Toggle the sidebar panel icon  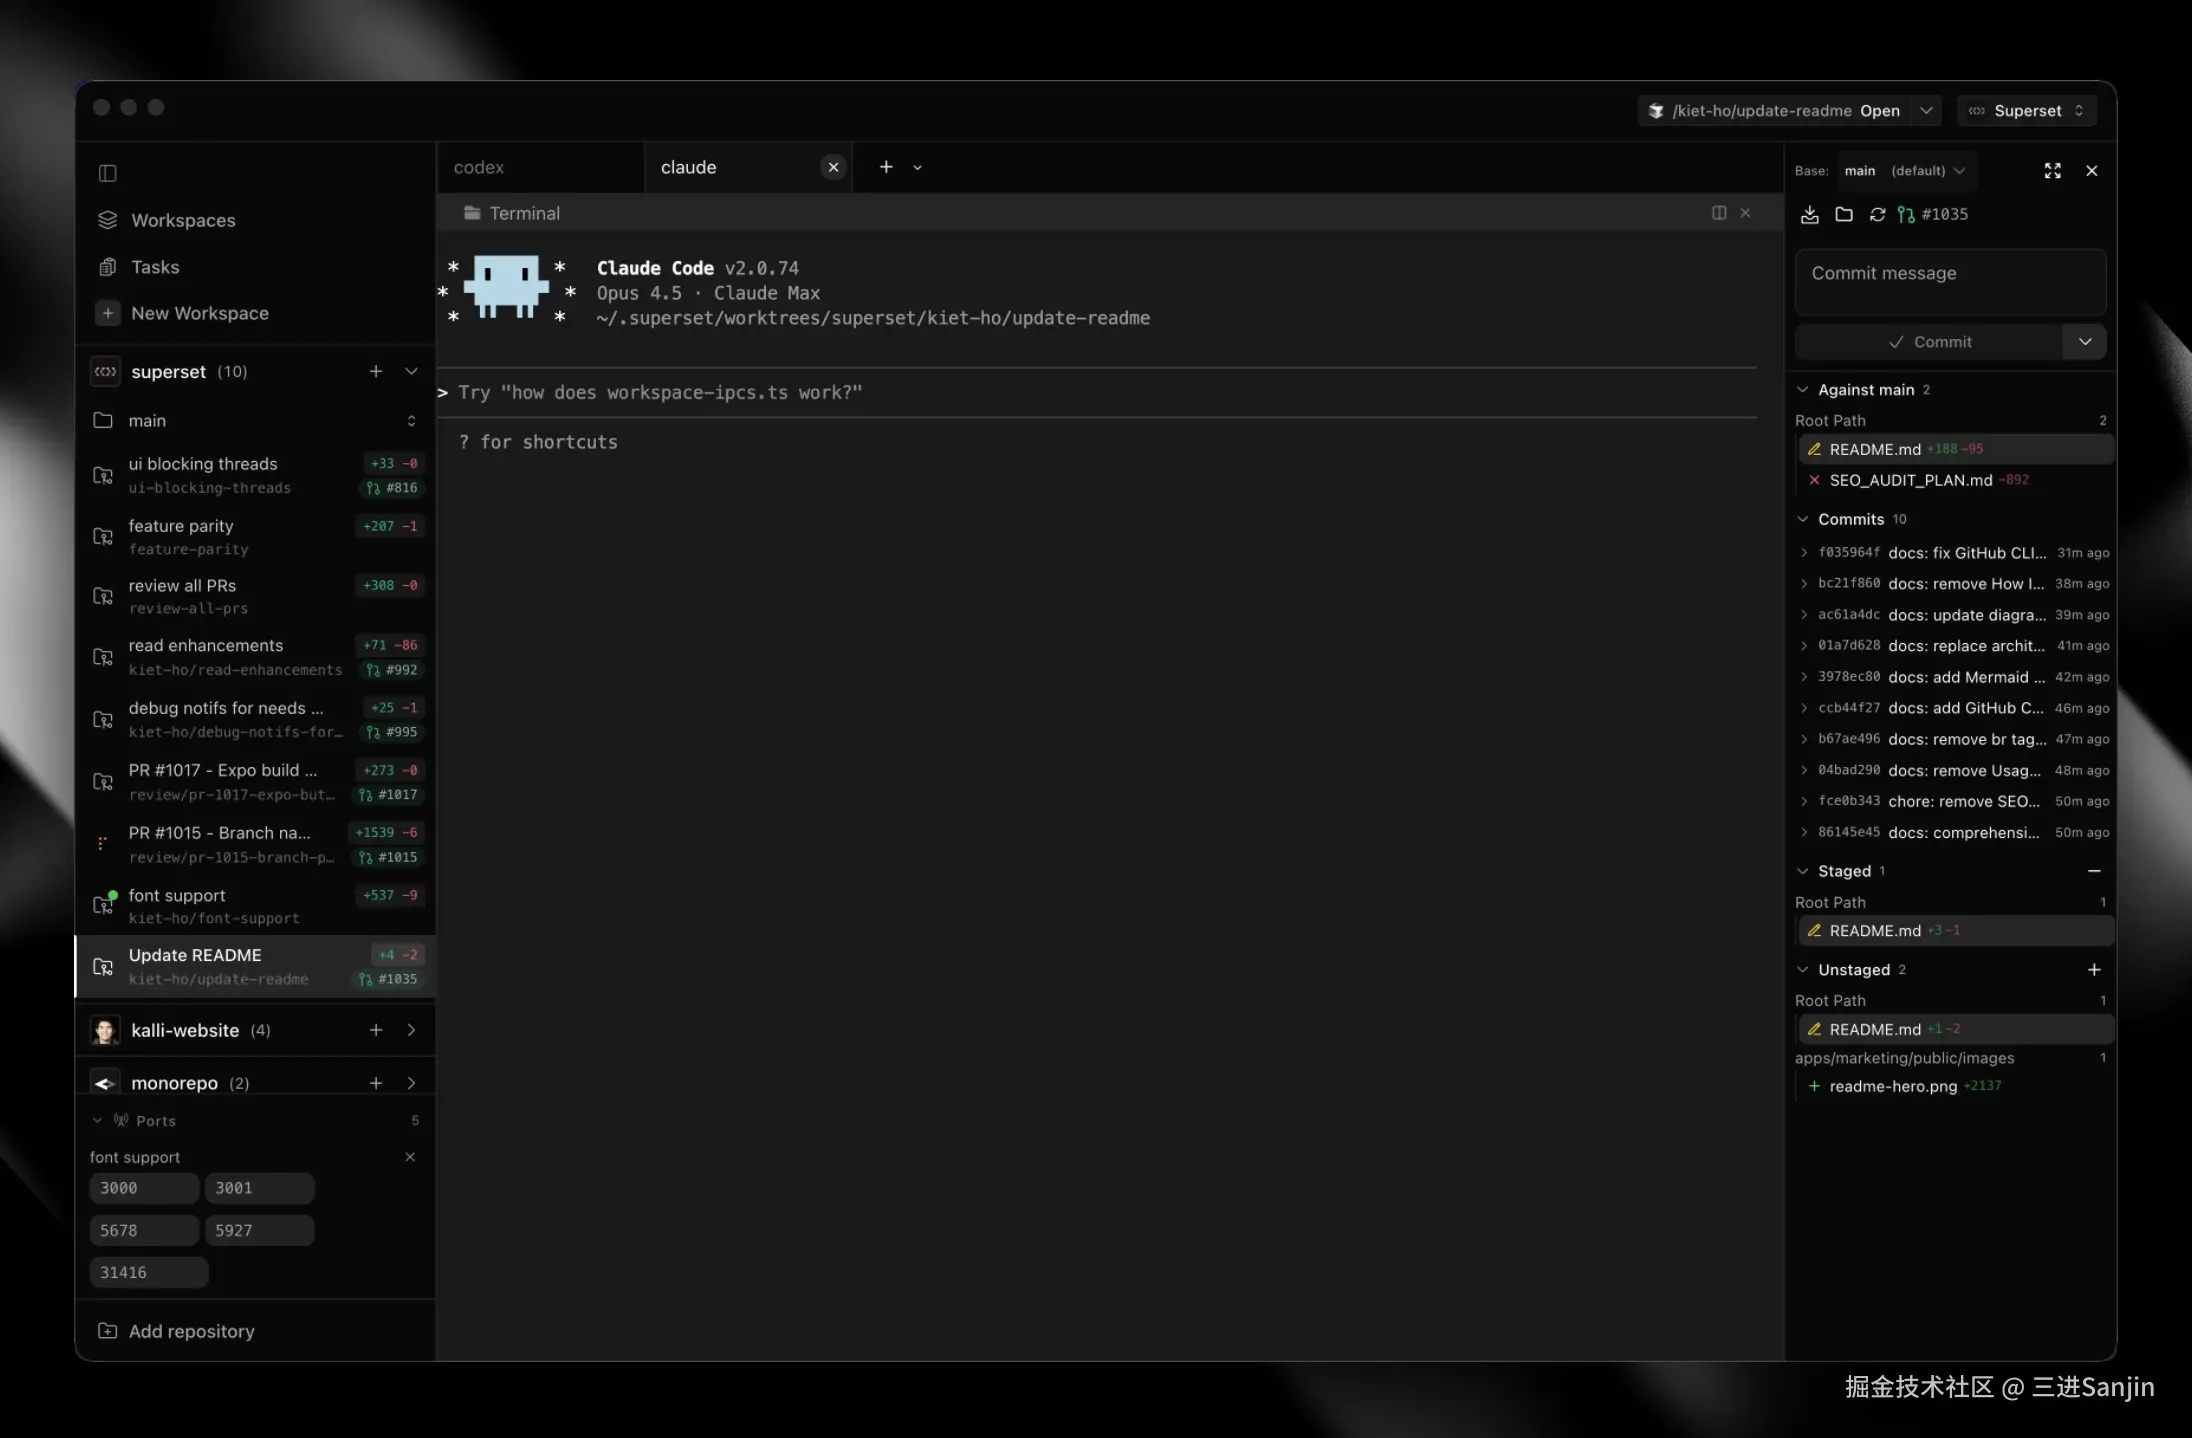pos(108,173)
